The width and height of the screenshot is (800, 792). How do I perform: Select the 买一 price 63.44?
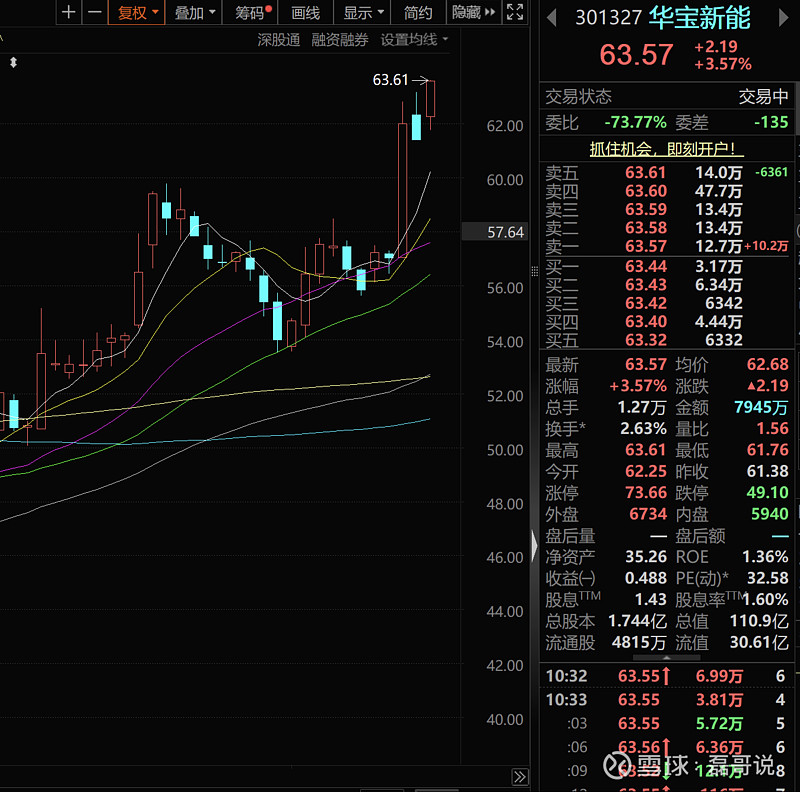tap(646, 266)
